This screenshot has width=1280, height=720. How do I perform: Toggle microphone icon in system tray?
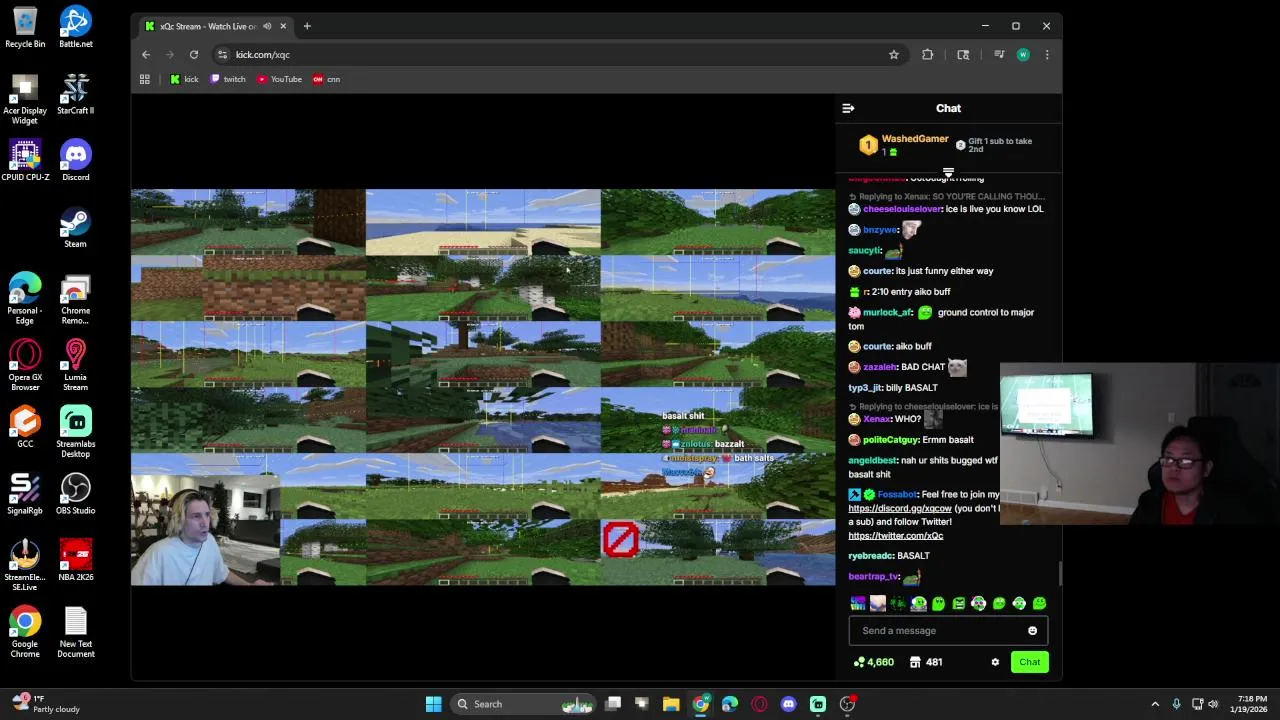pos(1176,704)
